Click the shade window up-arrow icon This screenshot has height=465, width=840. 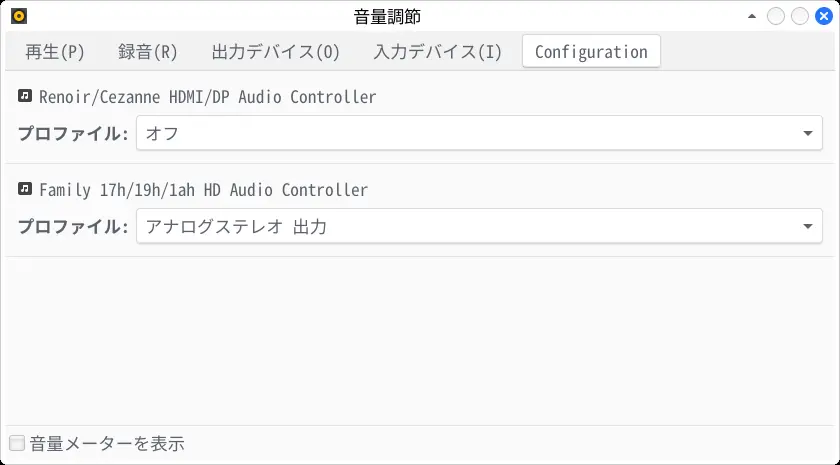pos(752,16)
